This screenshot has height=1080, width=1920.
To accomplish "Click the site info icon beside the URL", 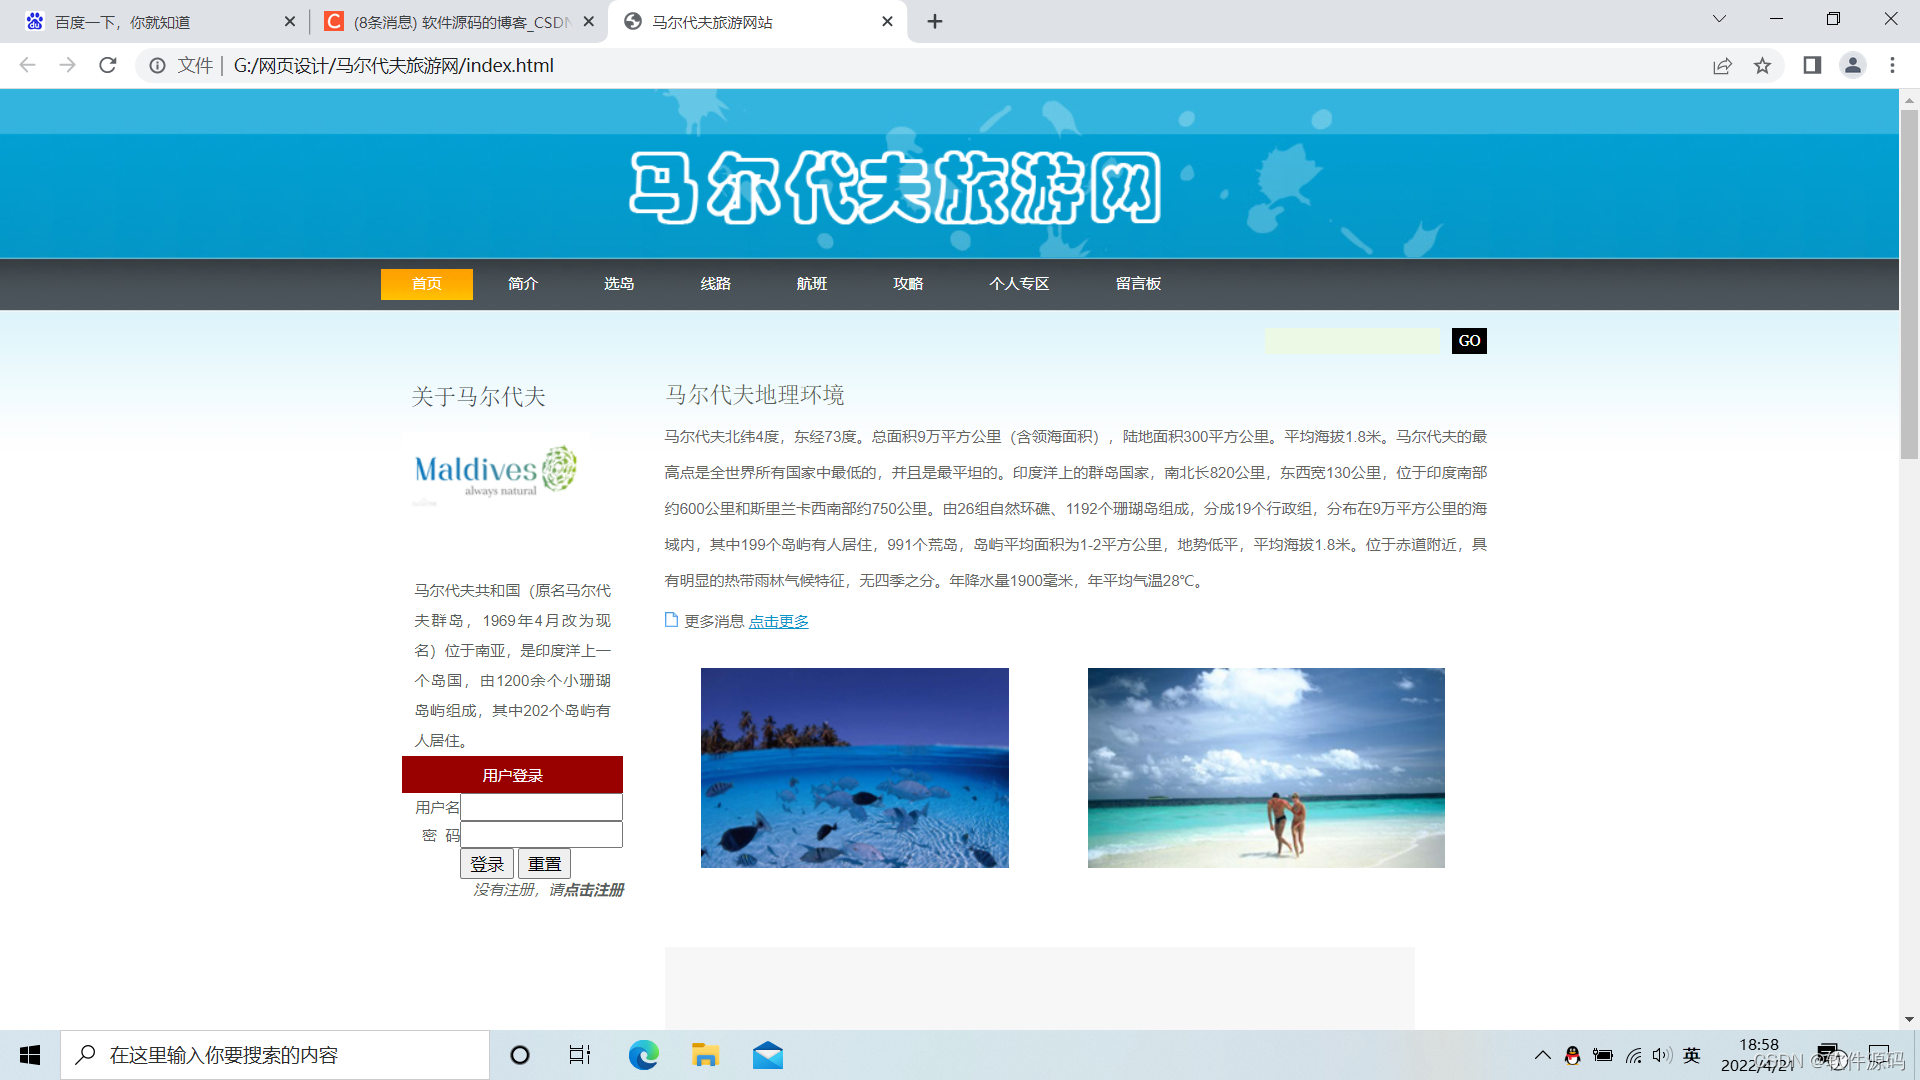I will tap(157, 65).
